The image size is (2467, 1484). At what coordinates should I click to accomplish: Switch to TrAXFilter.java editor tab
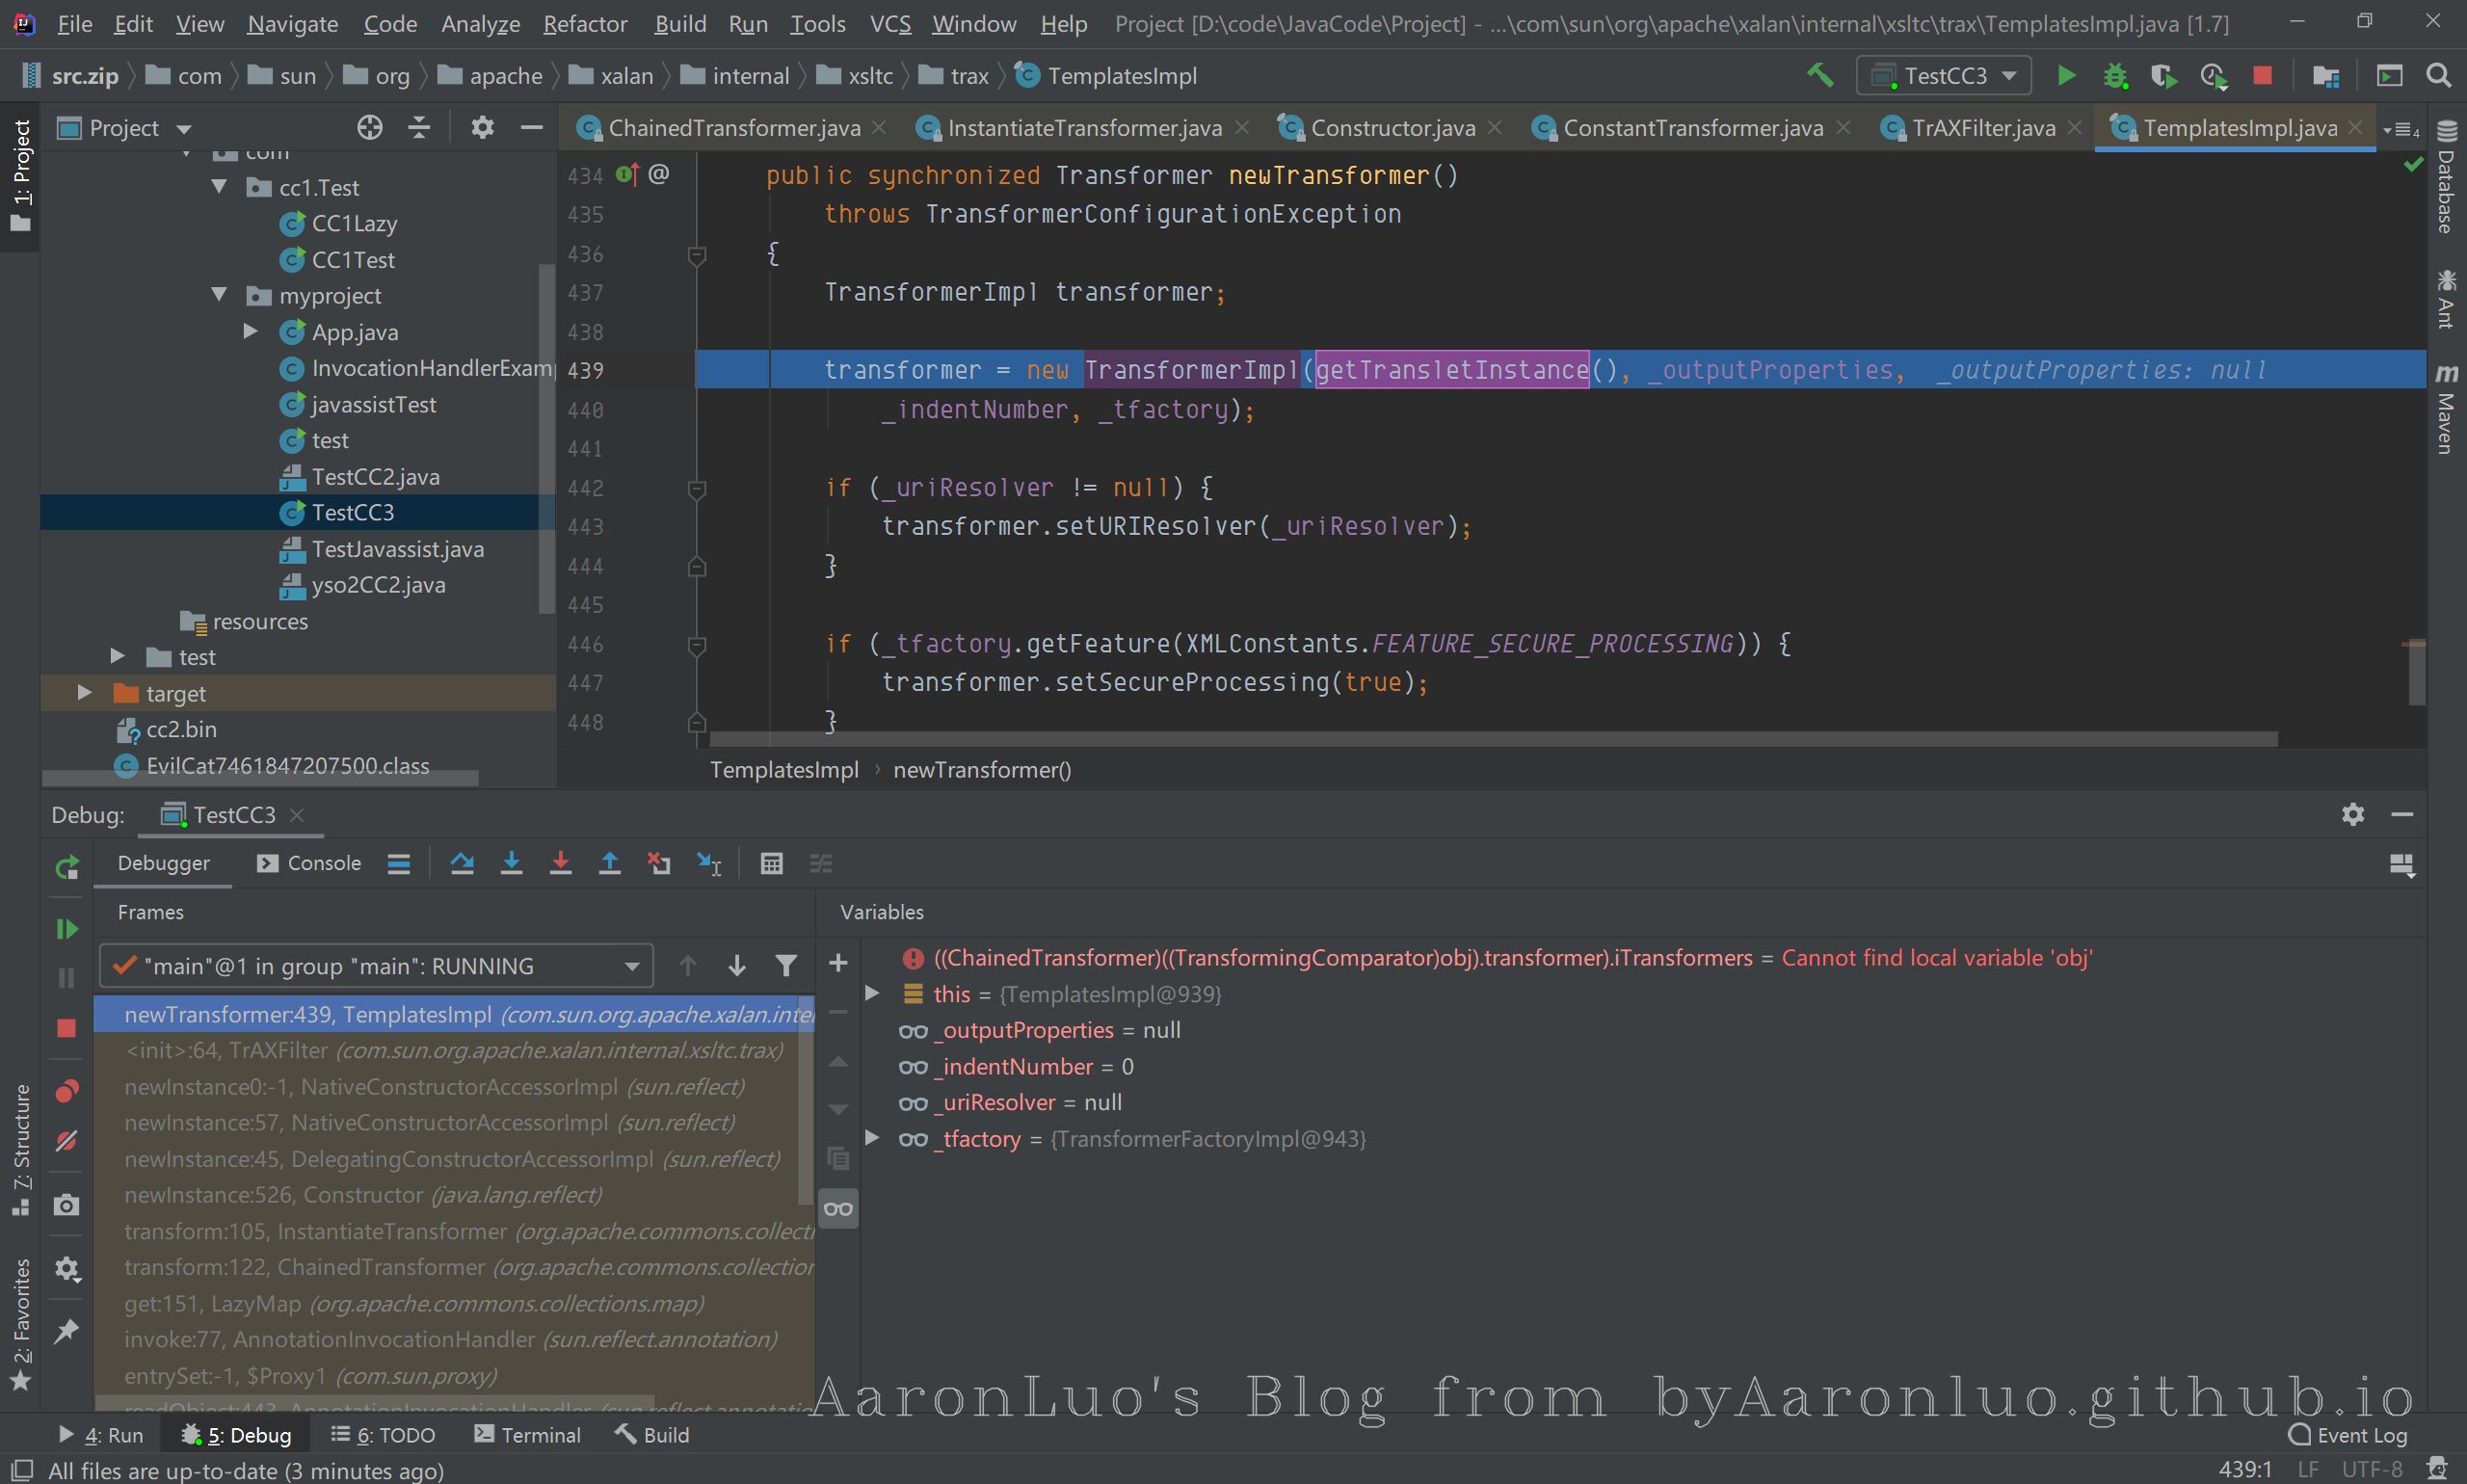coord(1983,128)
